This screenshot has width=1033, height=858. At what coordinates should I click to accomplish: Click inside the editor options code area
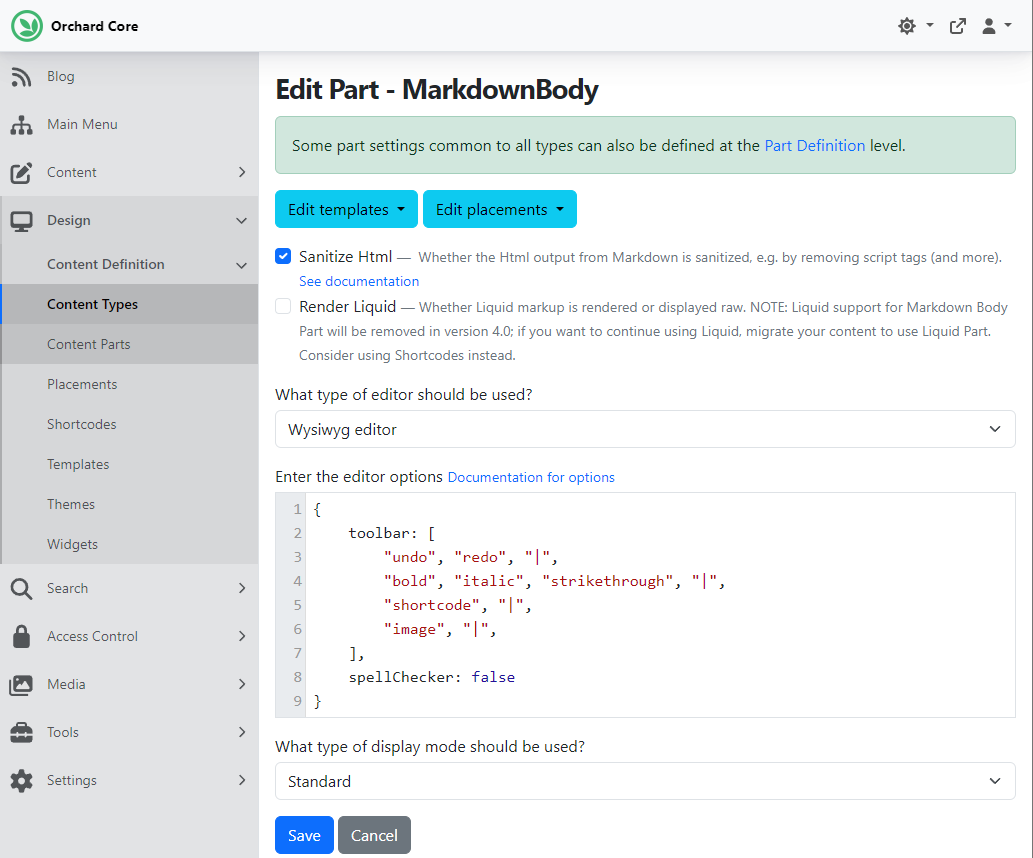(x=659, y=605)
